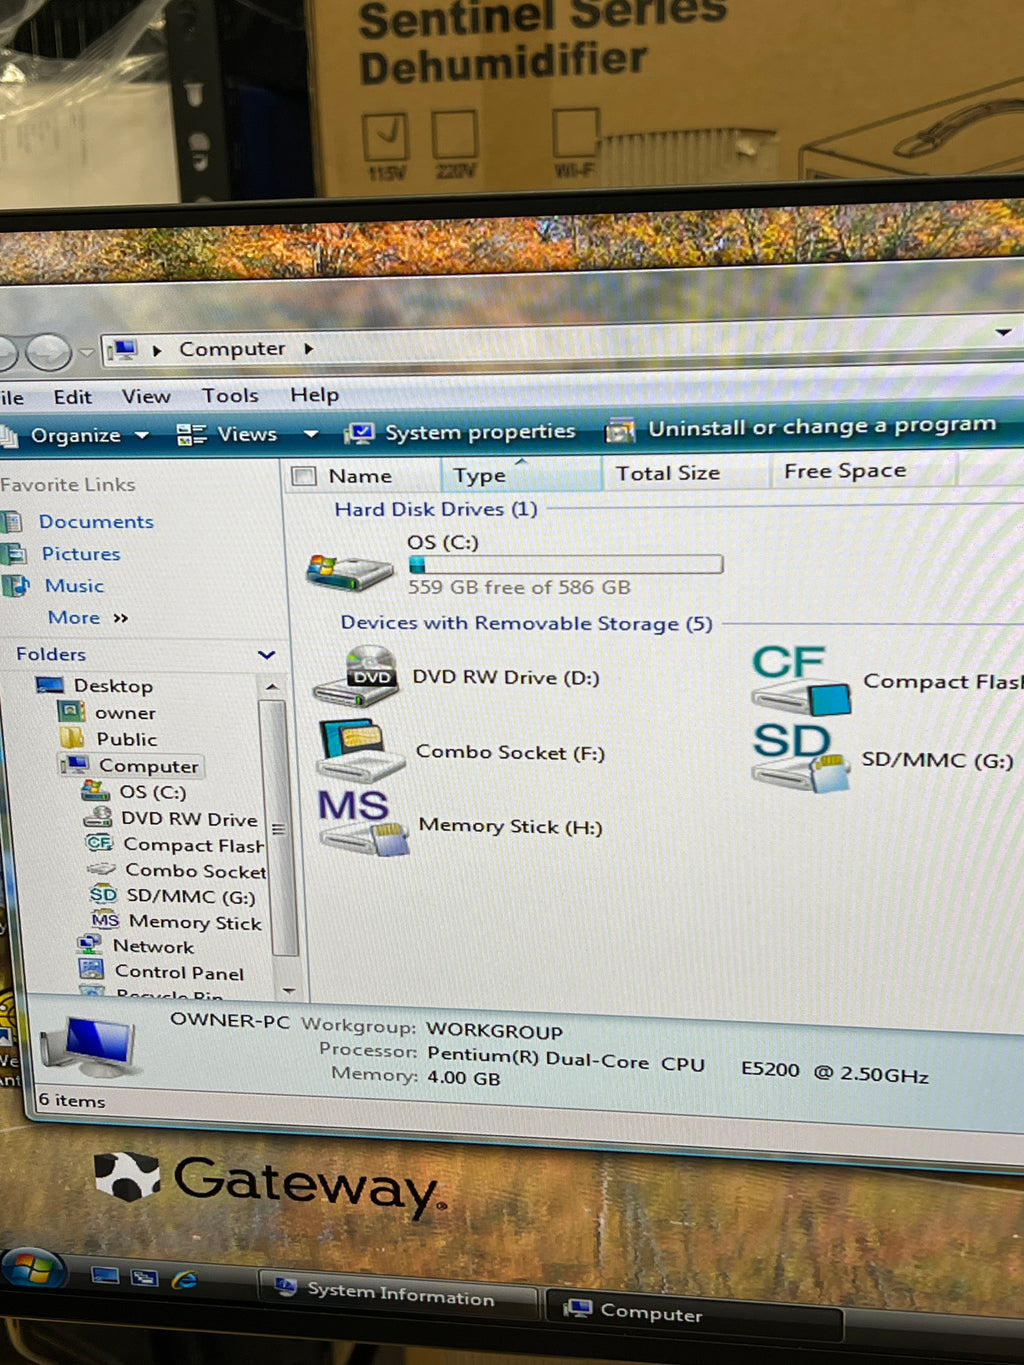Click the arrow before Computer in address bar
This screenshot has width=1024, height=1365.
157,351
